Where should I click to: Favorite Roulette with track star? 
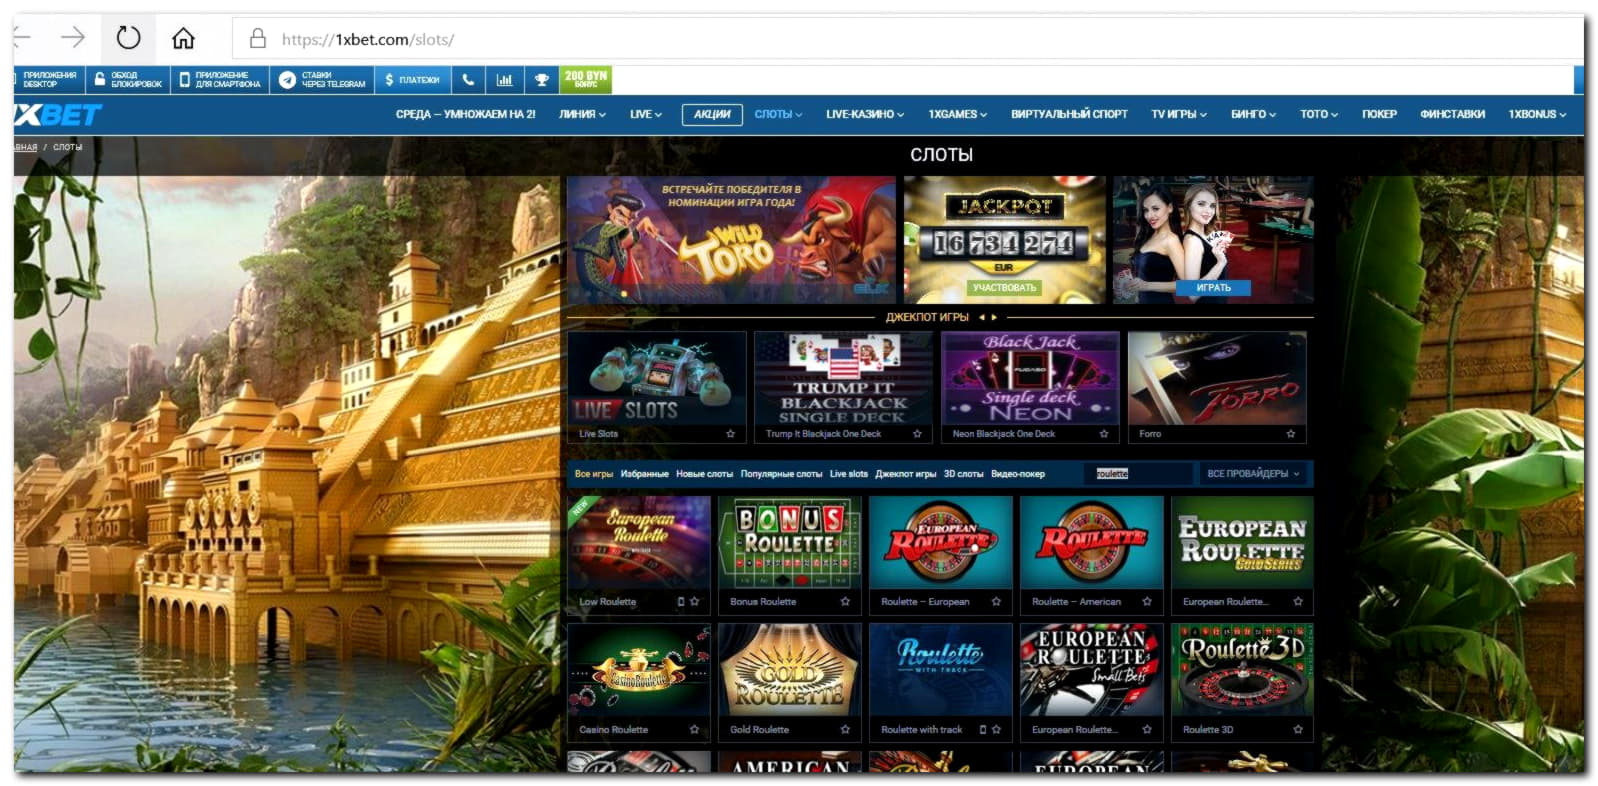point(996,730)
